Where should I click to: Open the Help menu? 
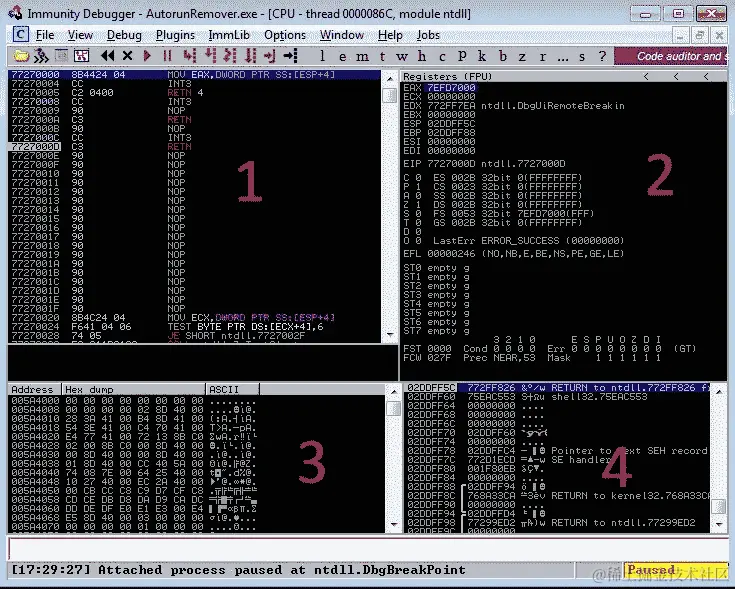pyautogui.click(x=390, y=35)
